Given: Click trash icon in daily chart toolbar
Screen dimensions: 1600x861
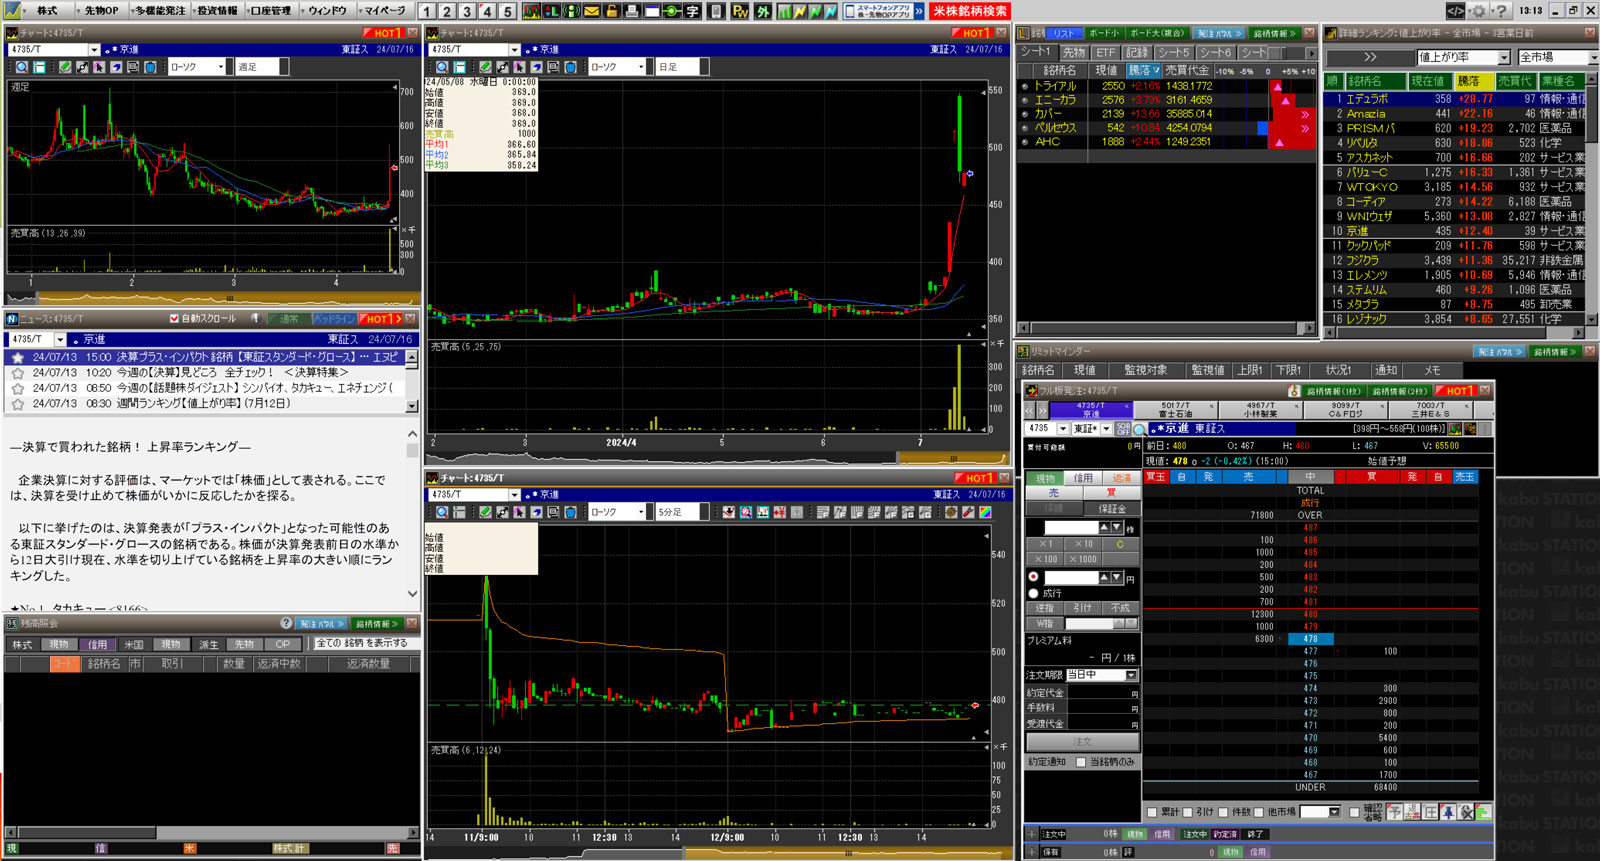Looking at the screenshot, I should 570,67.
